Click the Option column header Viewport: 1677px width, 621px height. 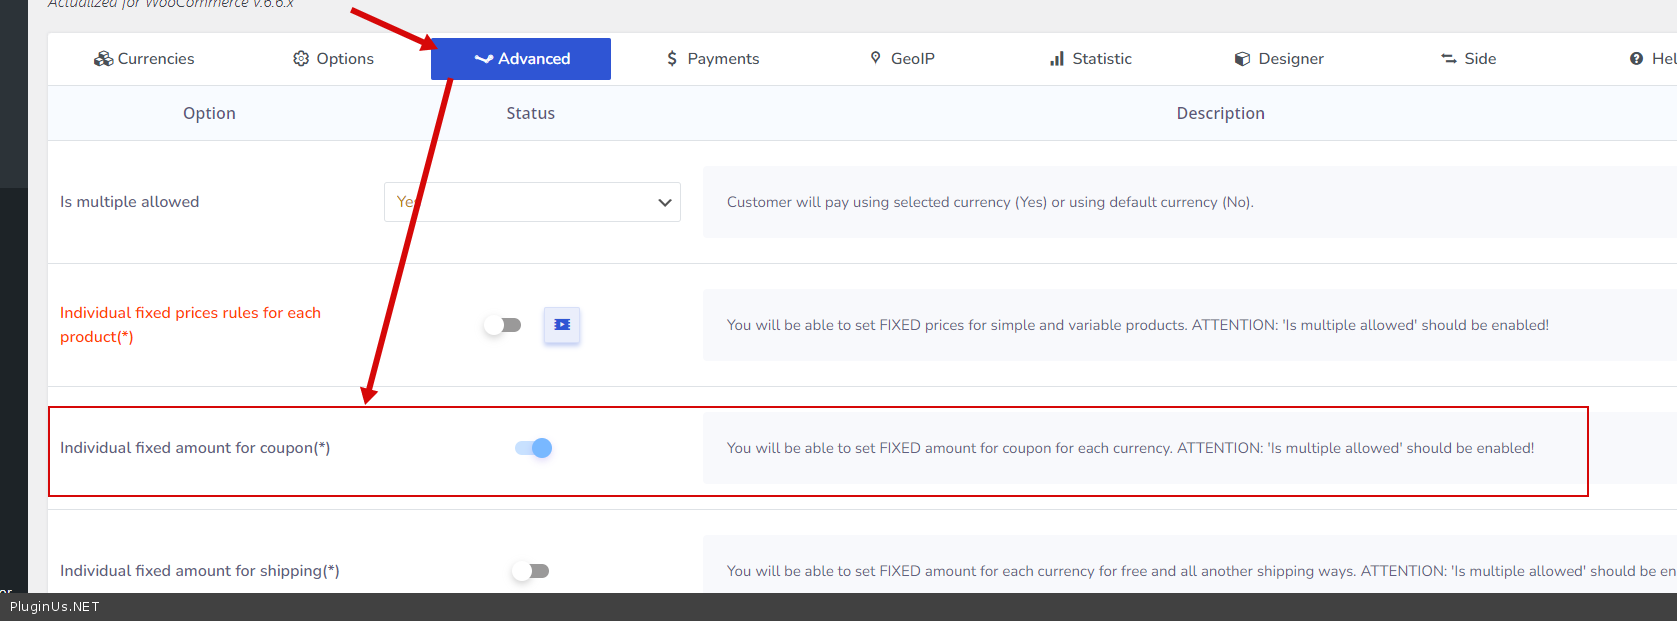(x=209, y=113)
